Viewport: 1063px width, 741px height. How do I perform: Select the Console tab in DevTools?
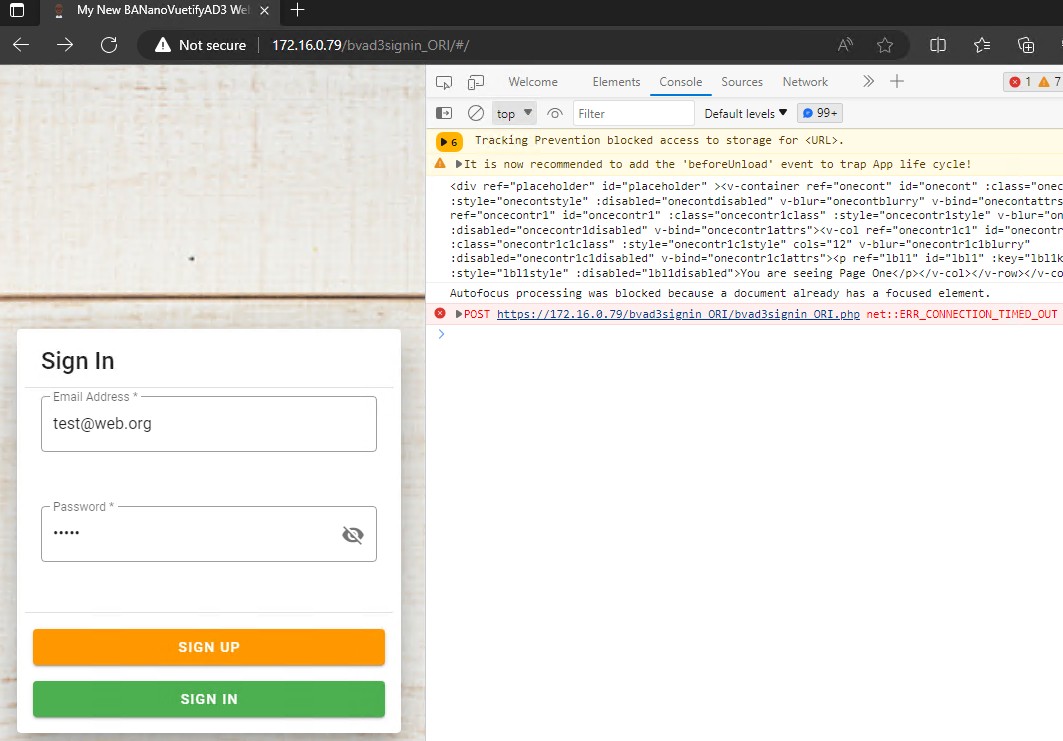click(681, 82)
